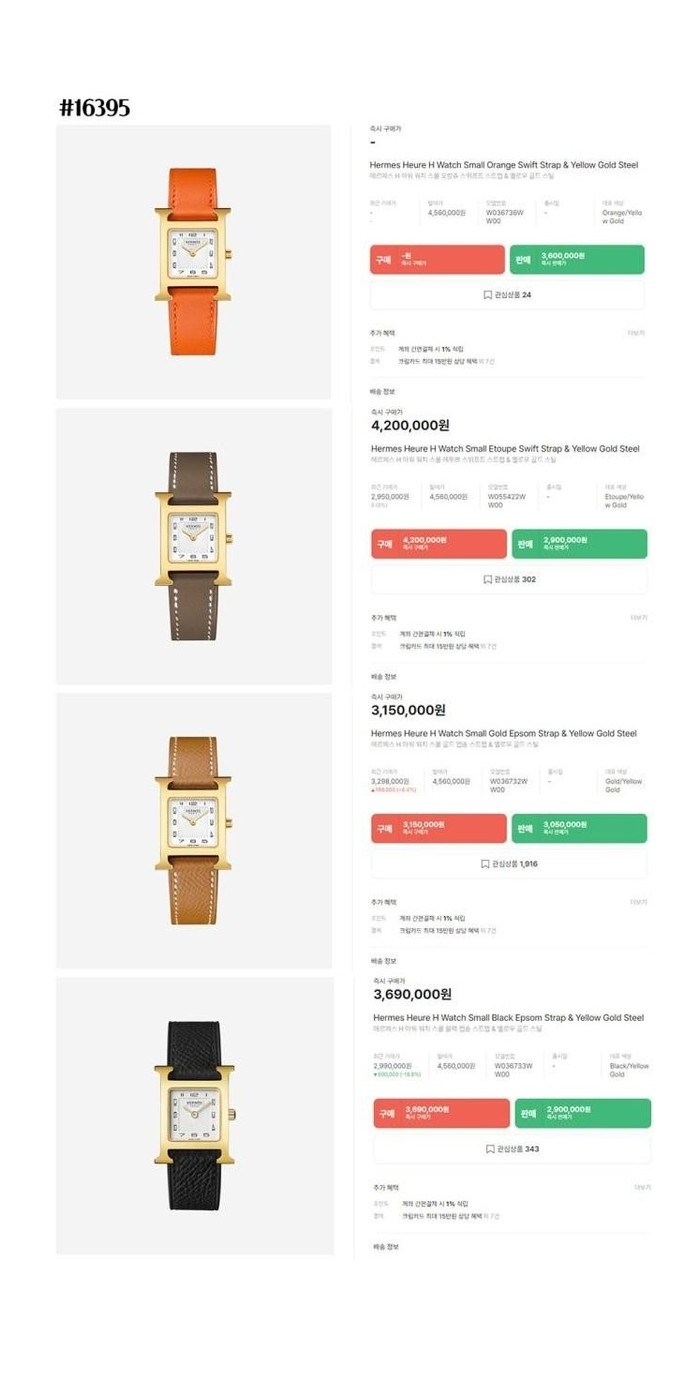Sell the orange strap watch for 3,600,000원
The image size is (700, 1382).
click(577, 260)
